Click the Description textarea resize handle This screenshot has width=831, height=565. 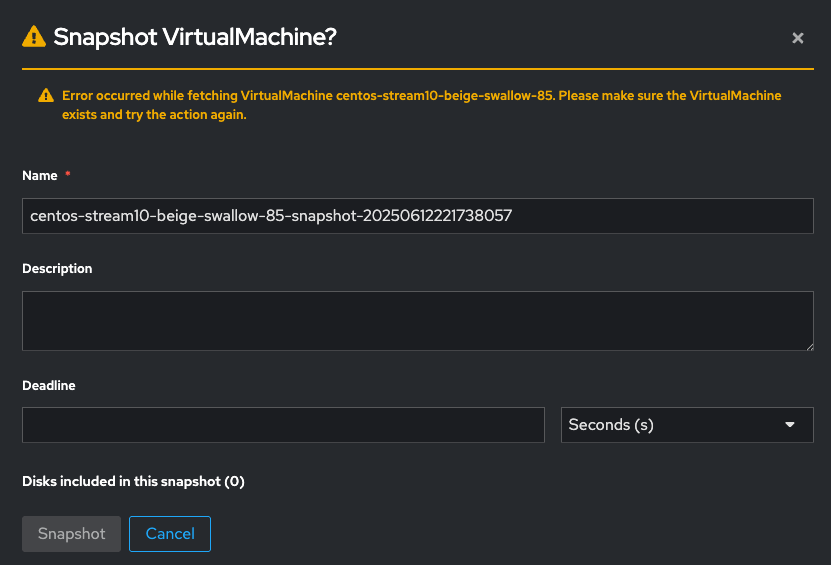coord(808,345)
